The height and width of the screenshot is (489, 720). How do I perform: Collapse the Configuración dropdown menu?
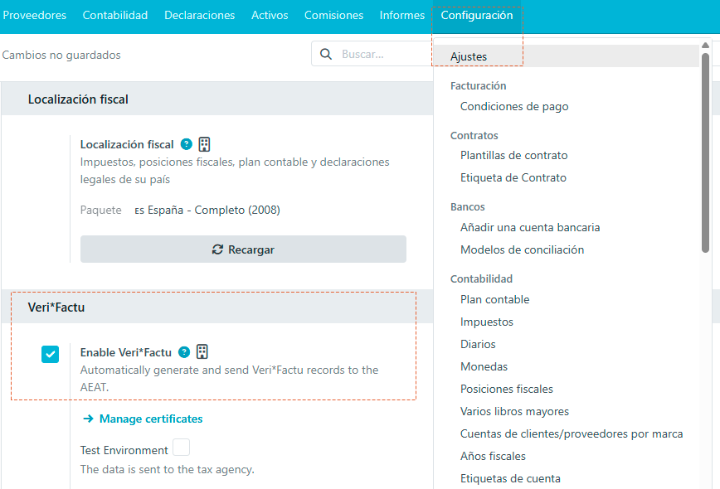(x=477, y=15)
